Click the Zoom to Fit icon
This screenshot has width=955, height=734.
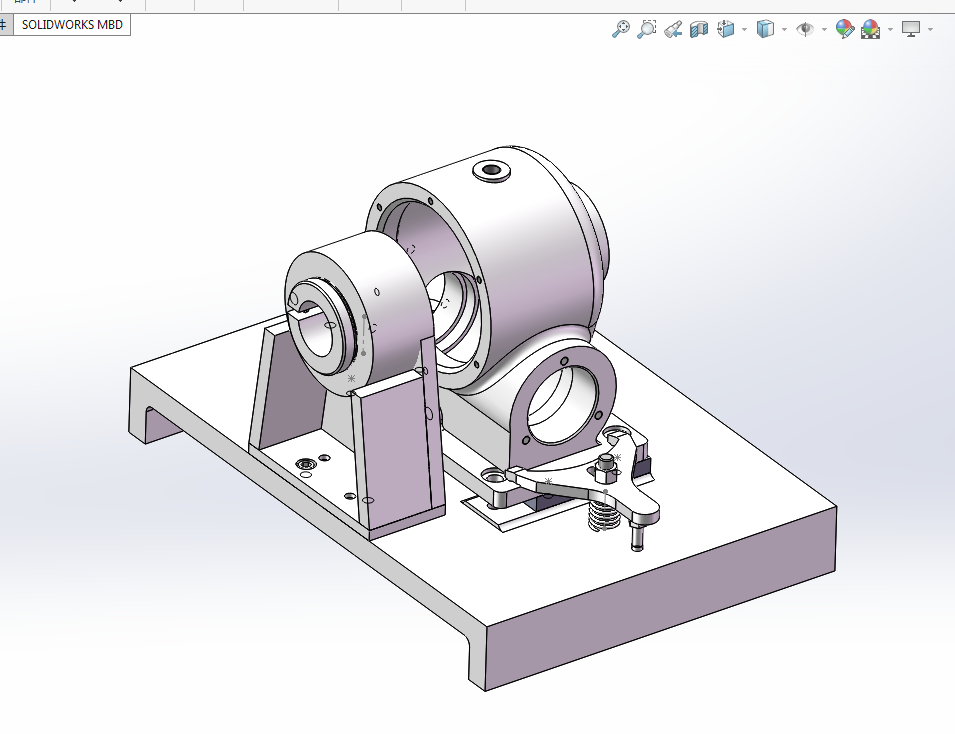tap(621, 29)
